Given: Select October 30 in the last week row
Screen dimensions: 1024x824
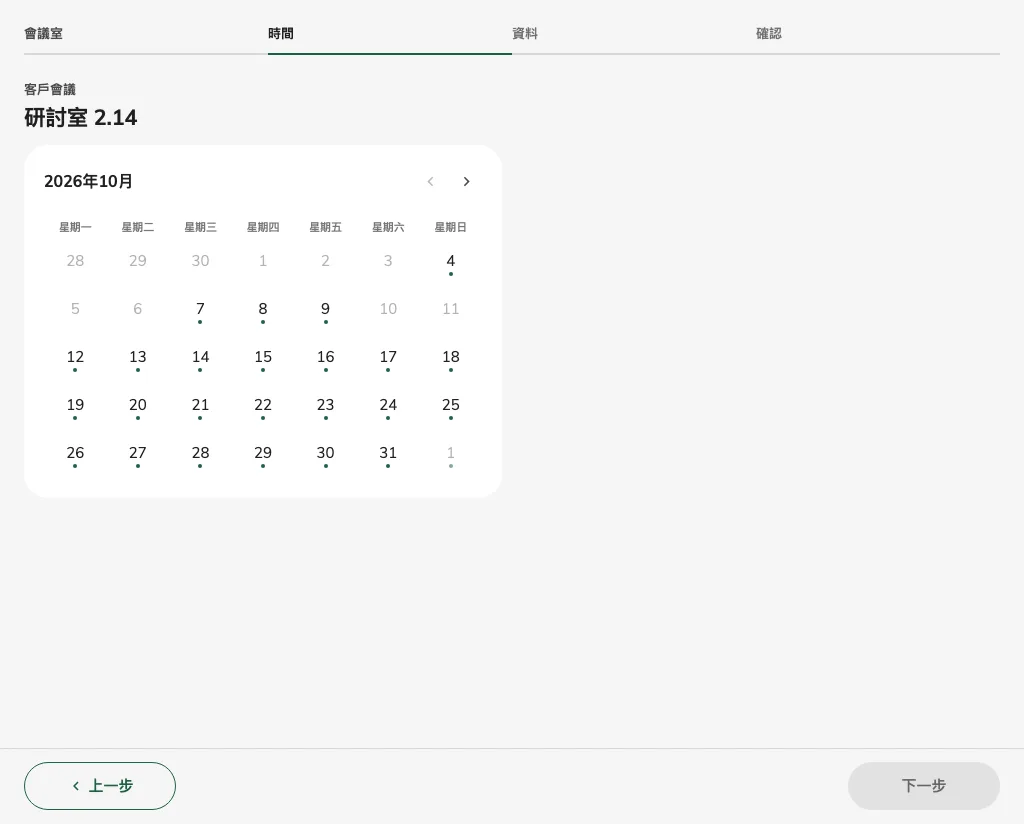Looking at the screenshot, I should (x=325, y=453).
